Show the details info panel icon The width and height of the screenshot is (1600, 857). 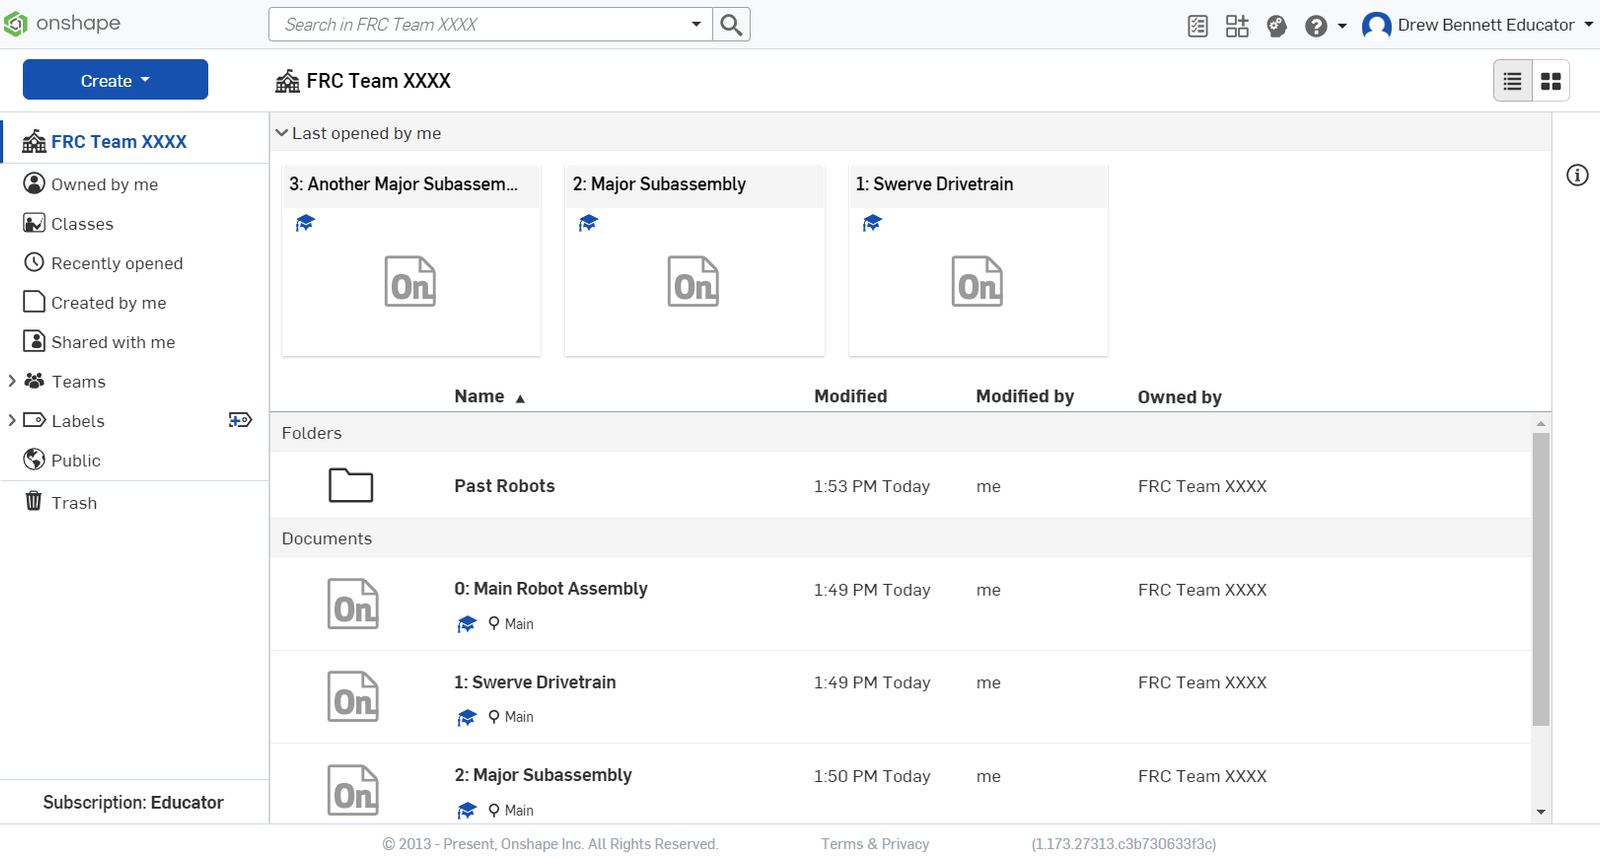click(x=1577, y=176)
